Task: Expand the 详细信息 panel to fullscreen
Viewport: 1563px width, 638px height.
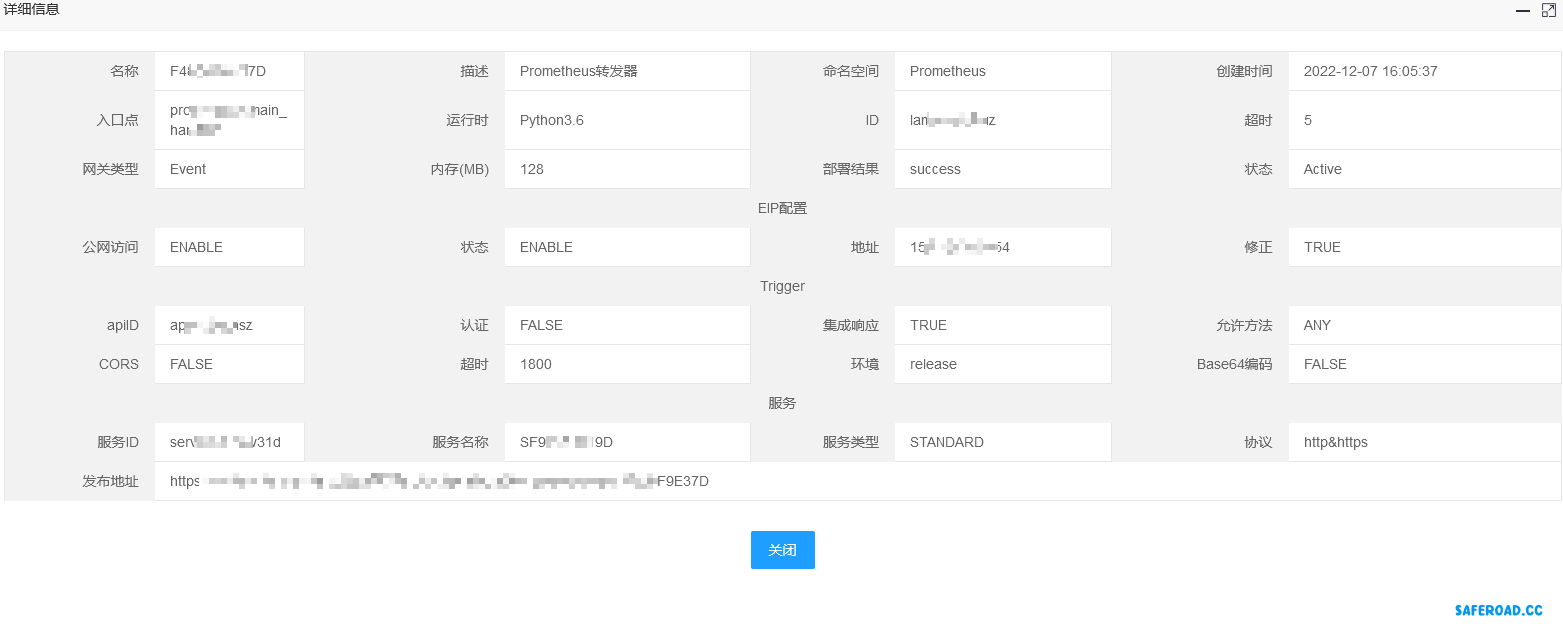Action: [x=1549, y=10]
